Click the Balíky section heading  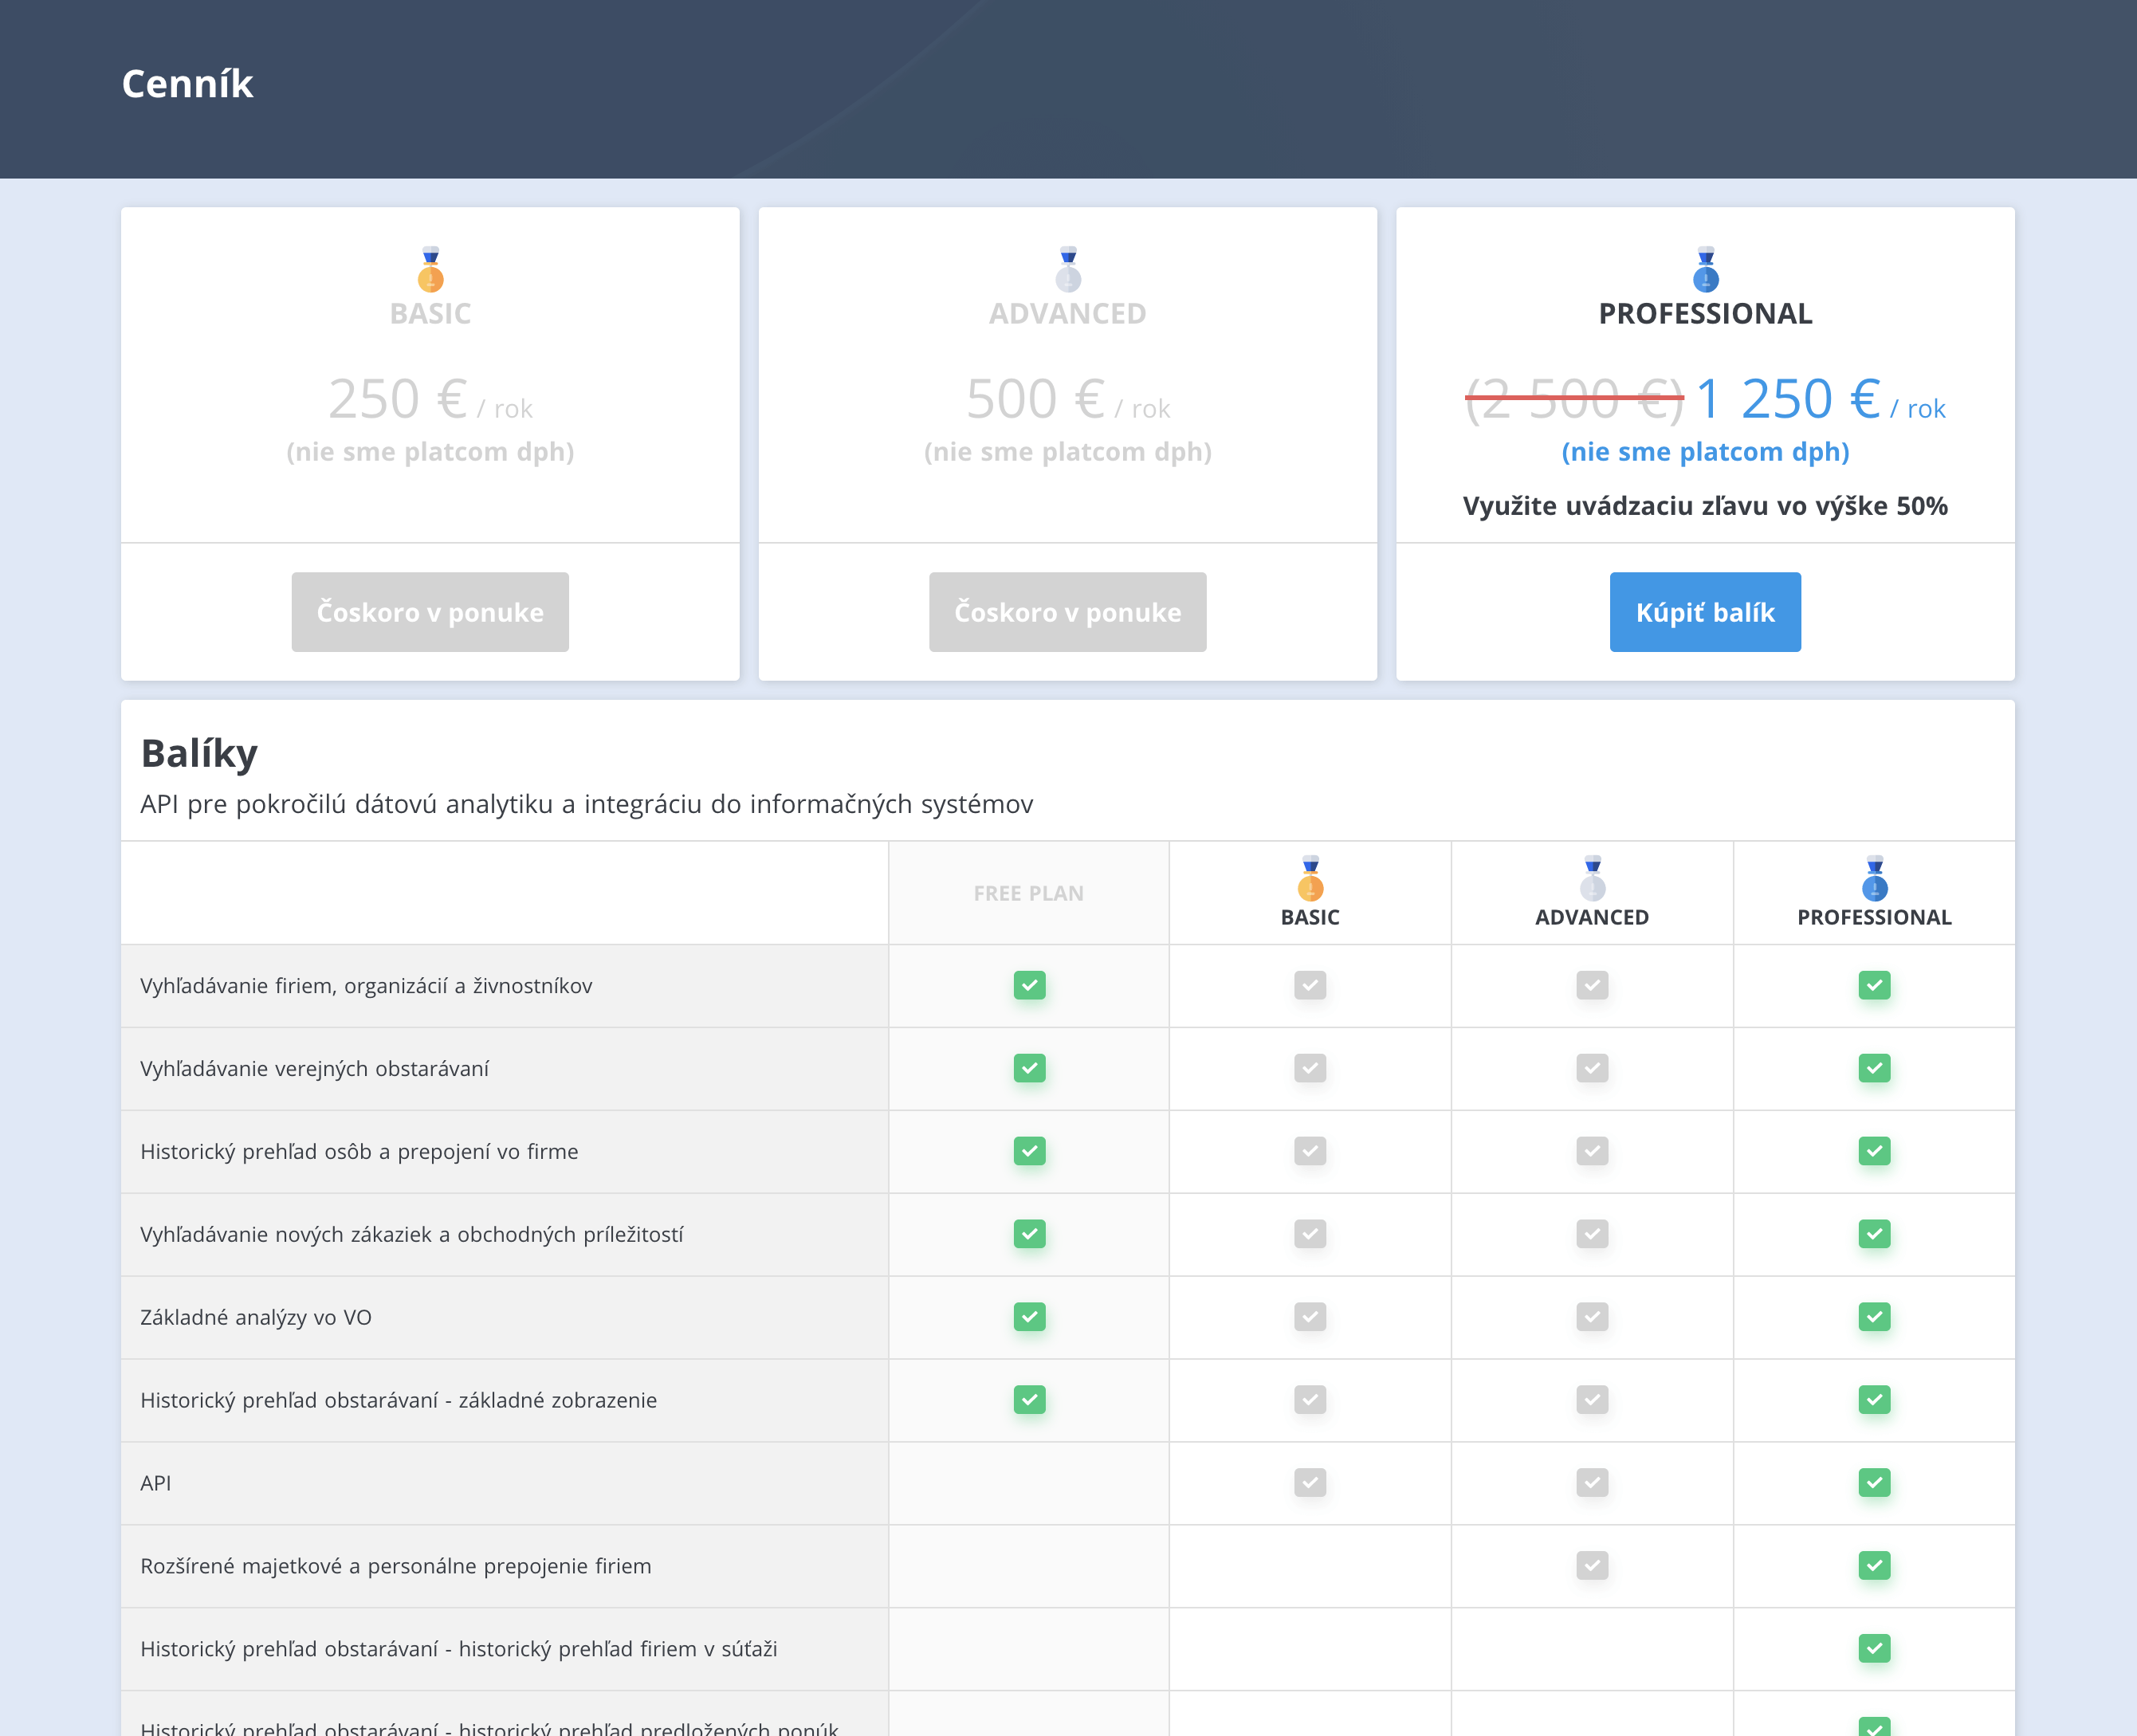(199, 754)
